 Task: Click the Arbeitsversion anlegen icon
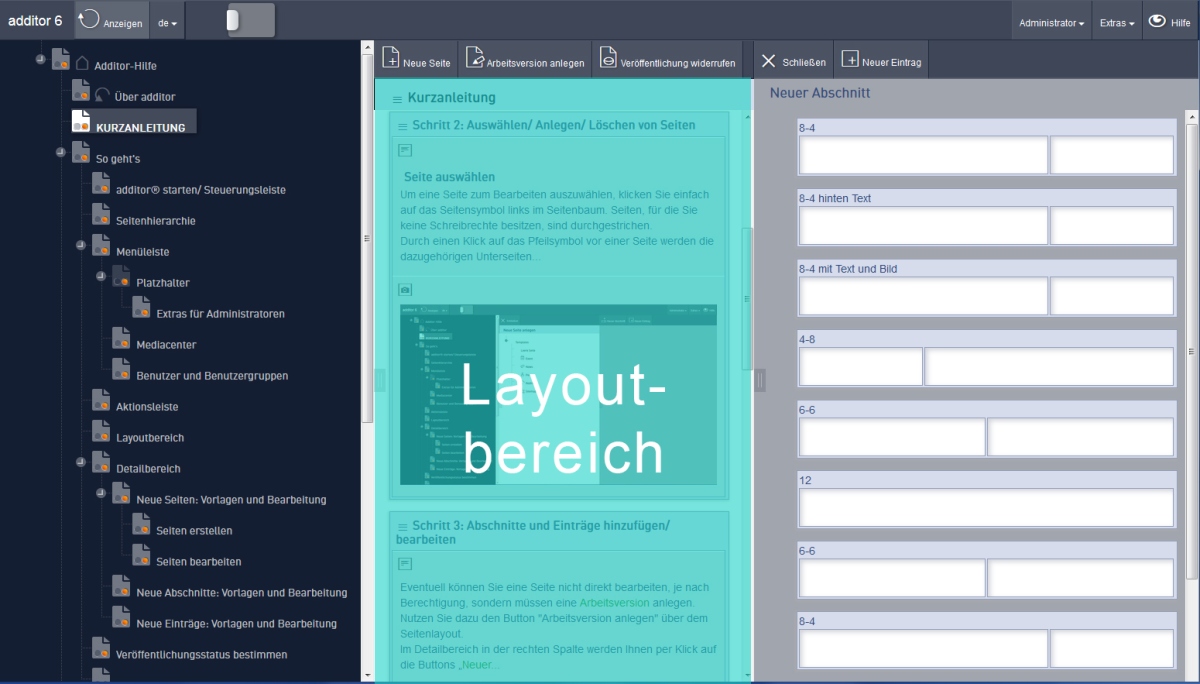point(474,59)
